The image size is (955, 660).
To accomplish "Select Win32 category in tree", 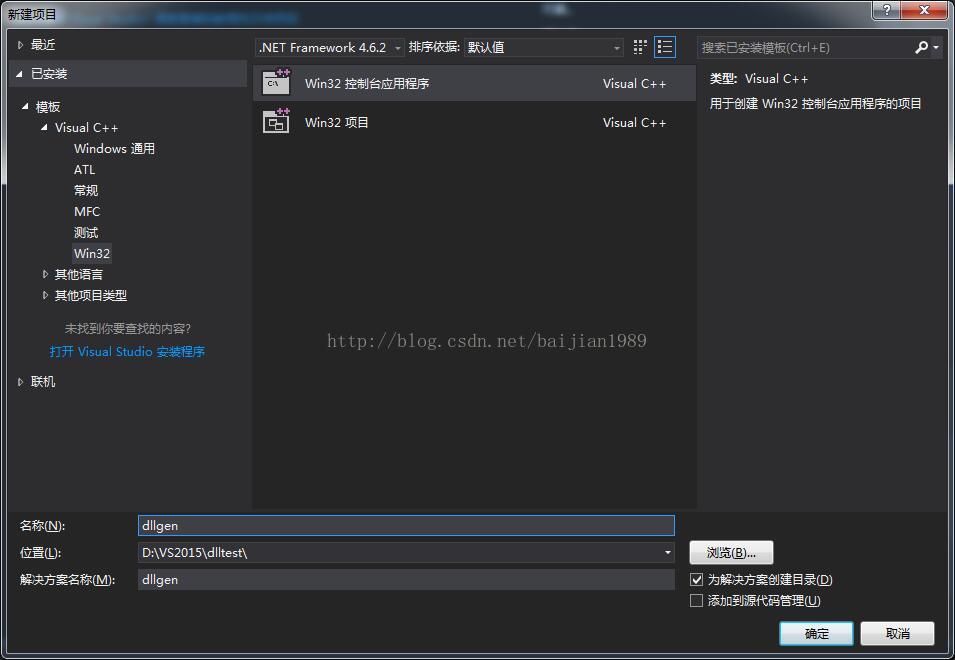I will coord(92,253).
